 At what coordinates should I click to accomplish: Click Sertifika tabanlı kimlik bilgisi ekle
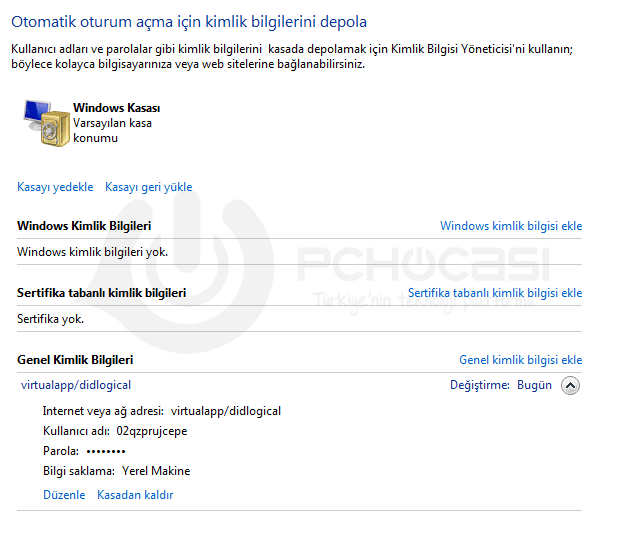(x=495, y=293)
